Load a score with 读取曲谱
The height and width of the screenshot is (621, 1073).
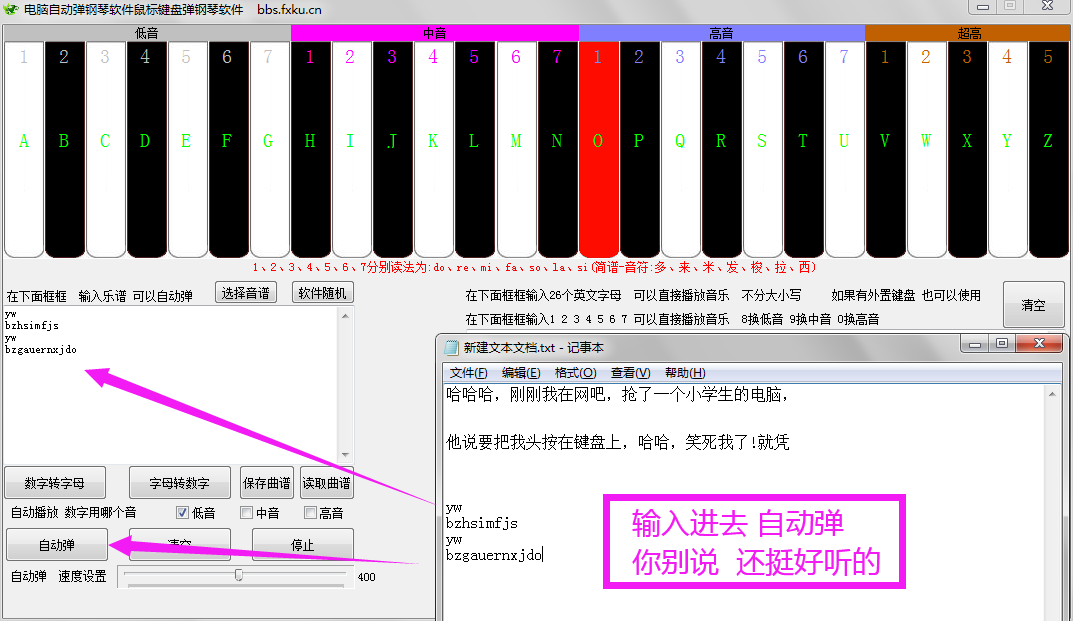coord(326,483)
